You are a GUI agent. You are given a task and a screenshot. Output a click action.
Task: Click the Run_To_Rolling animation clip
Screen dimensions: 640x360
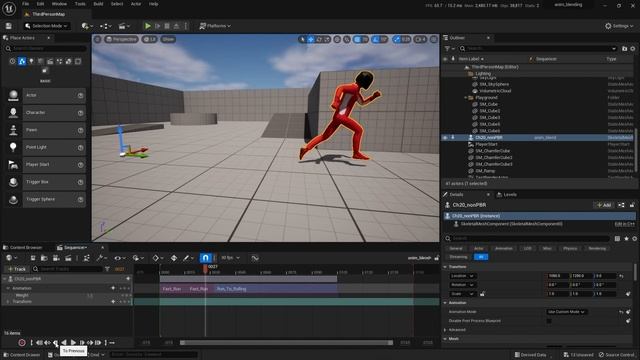pos(276,289)
